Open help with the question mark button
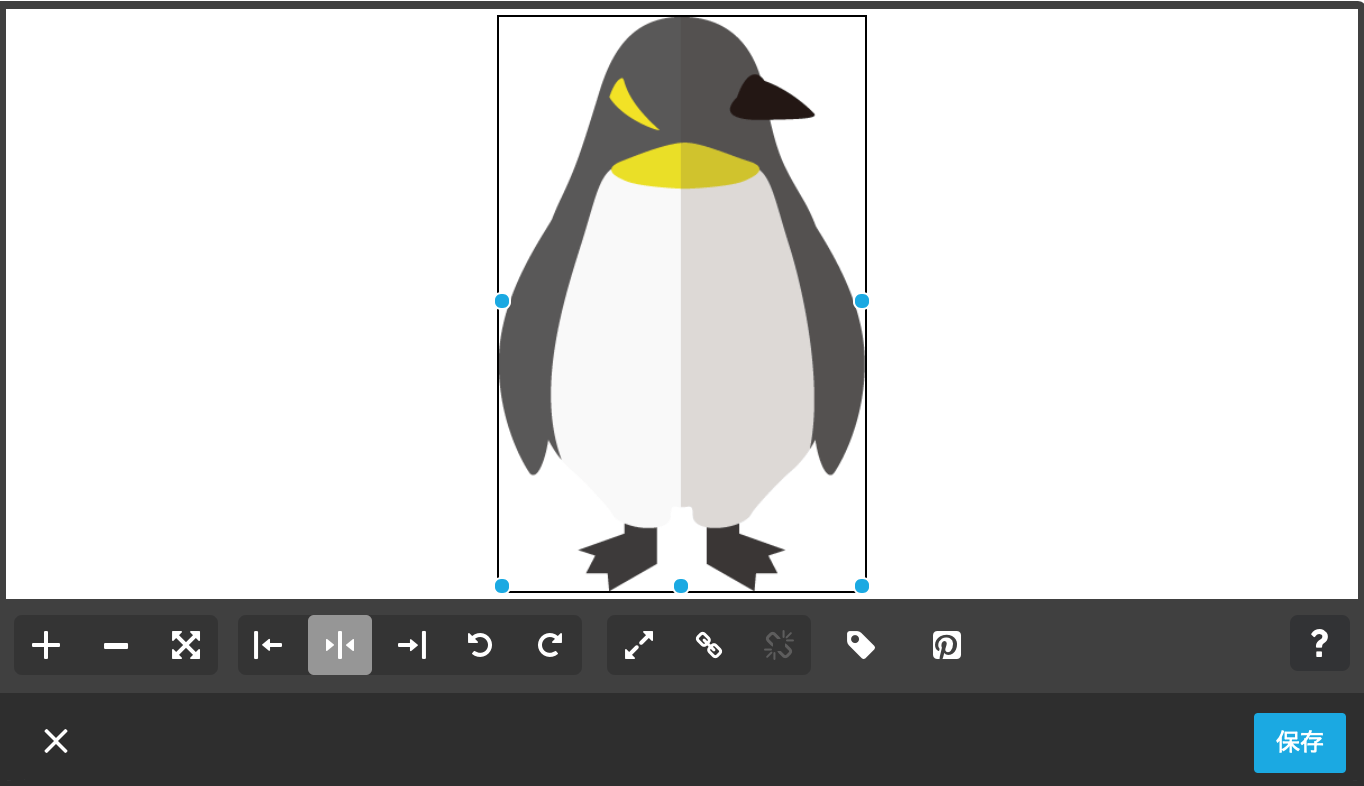The width and height of the screenshot is (1364, 786). tap(1320, 643)
